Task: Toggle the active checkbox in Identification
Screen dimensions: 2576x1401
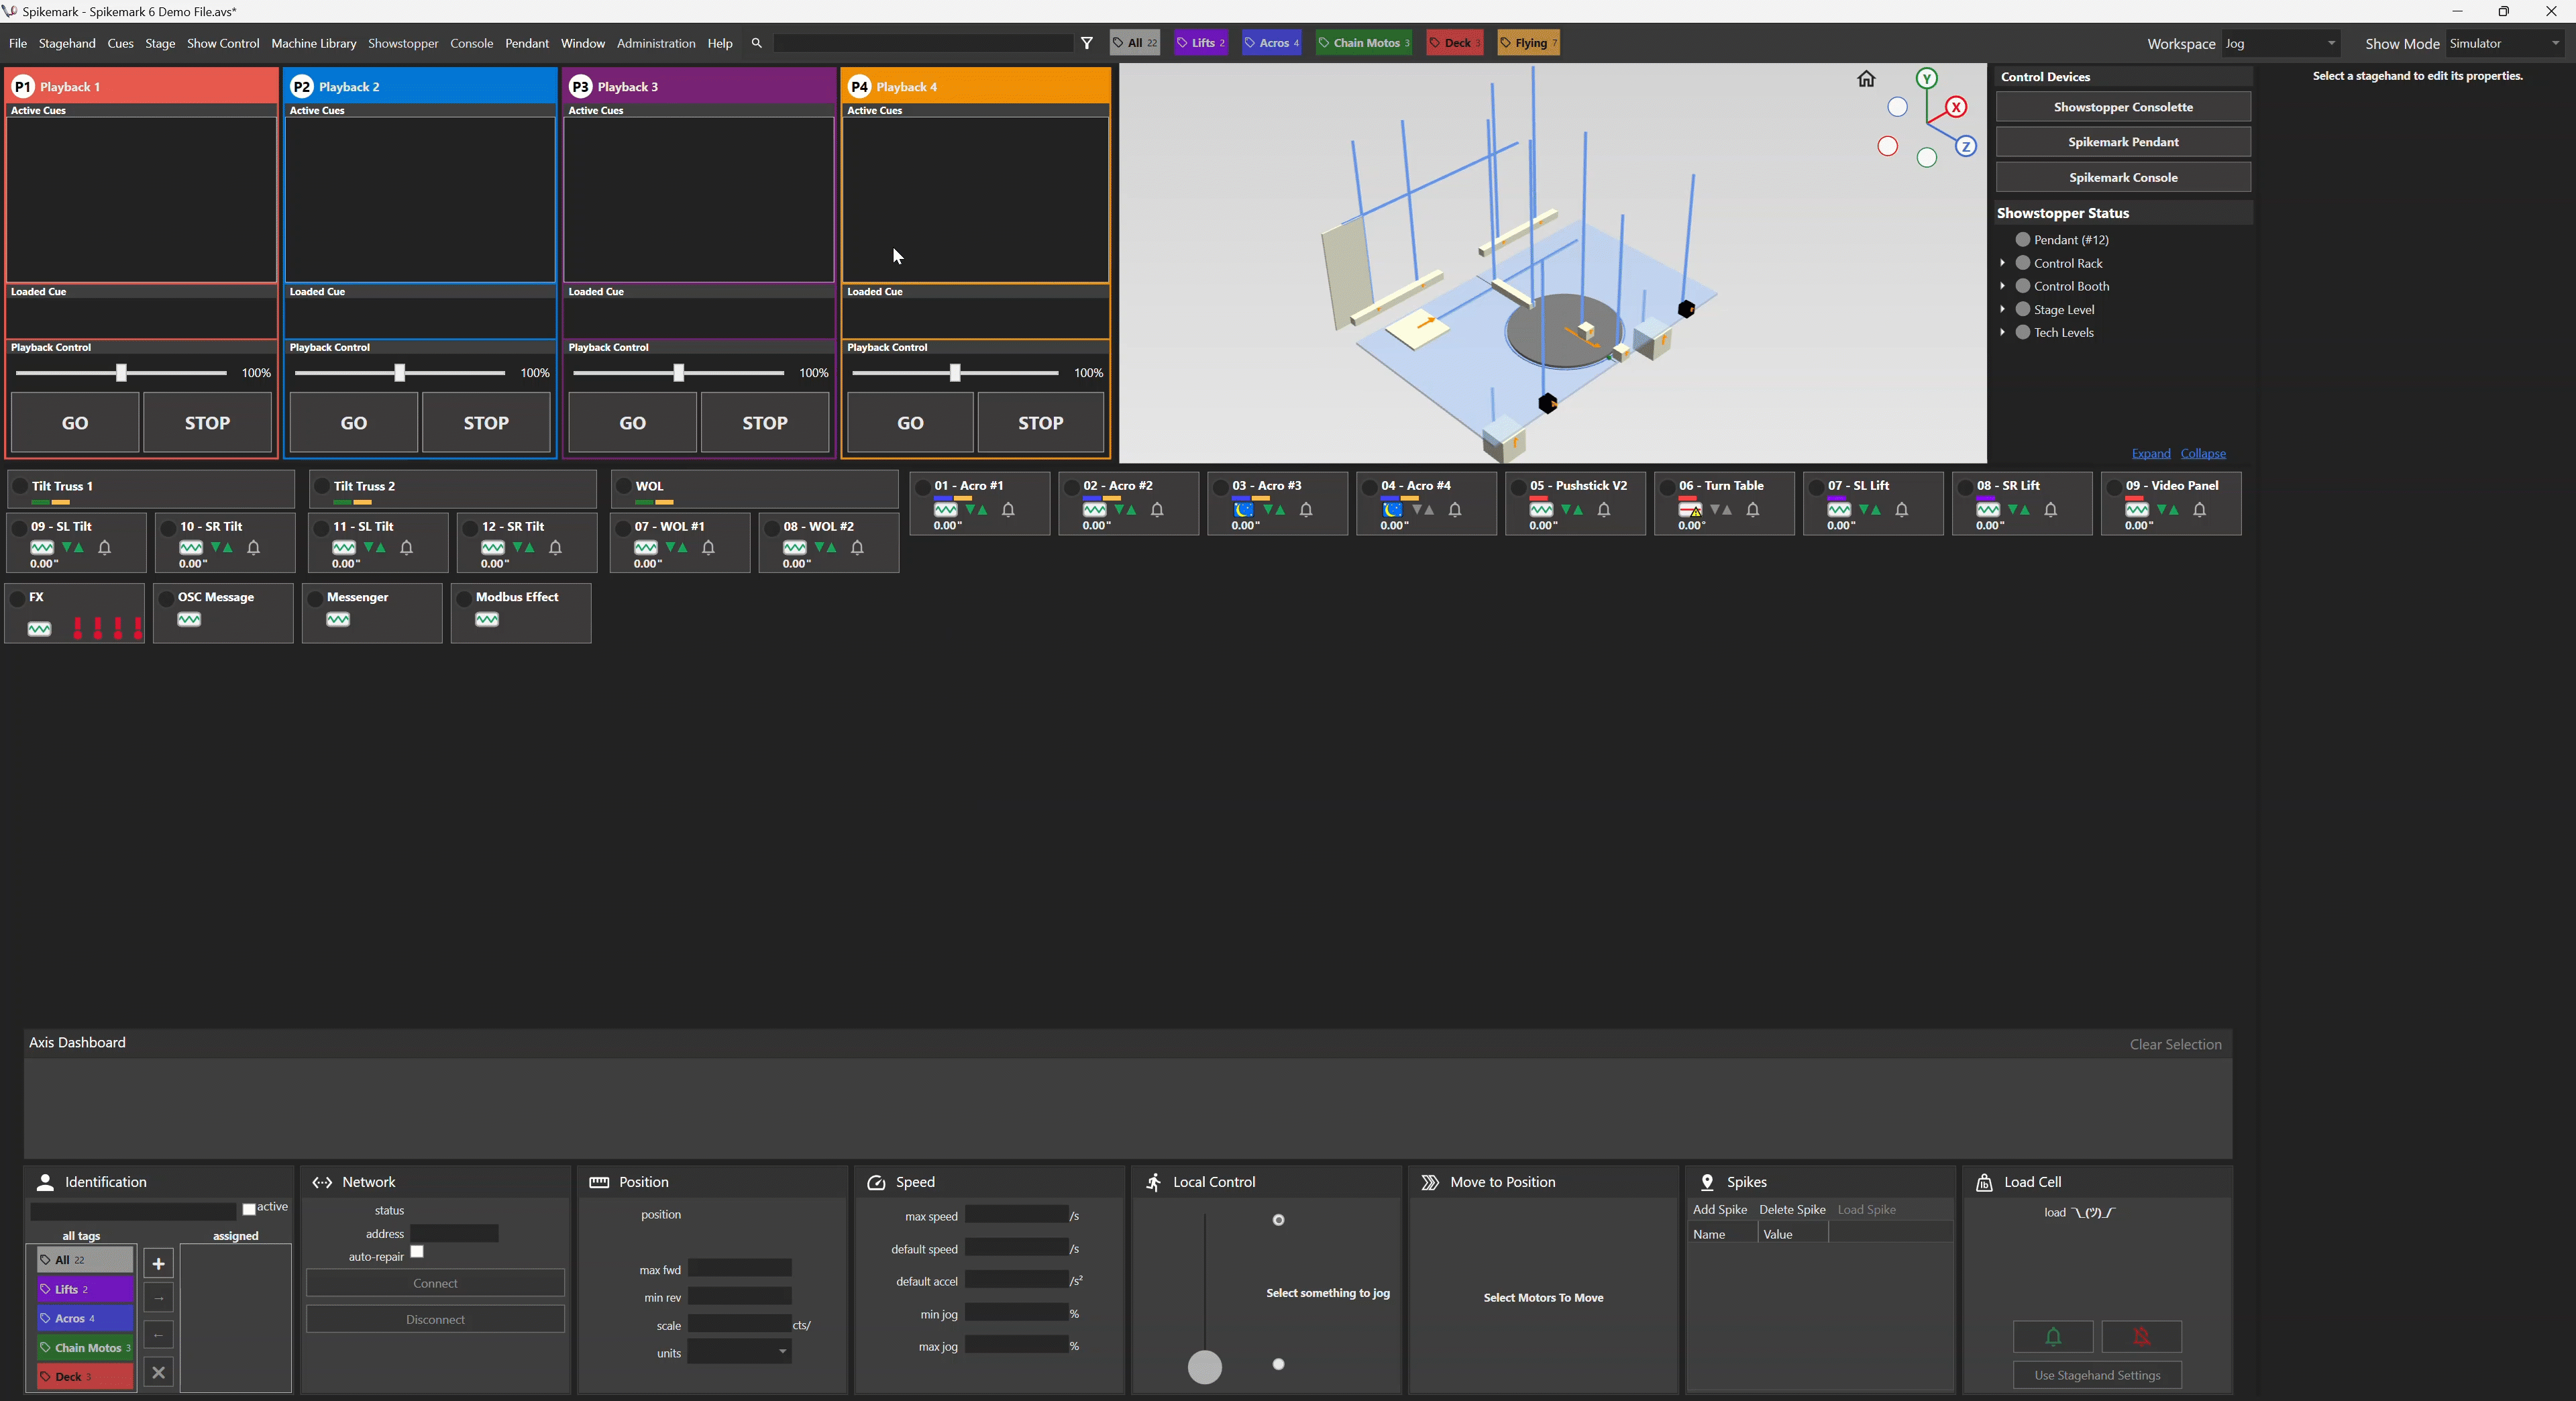Action: [x=249, y=1209]
